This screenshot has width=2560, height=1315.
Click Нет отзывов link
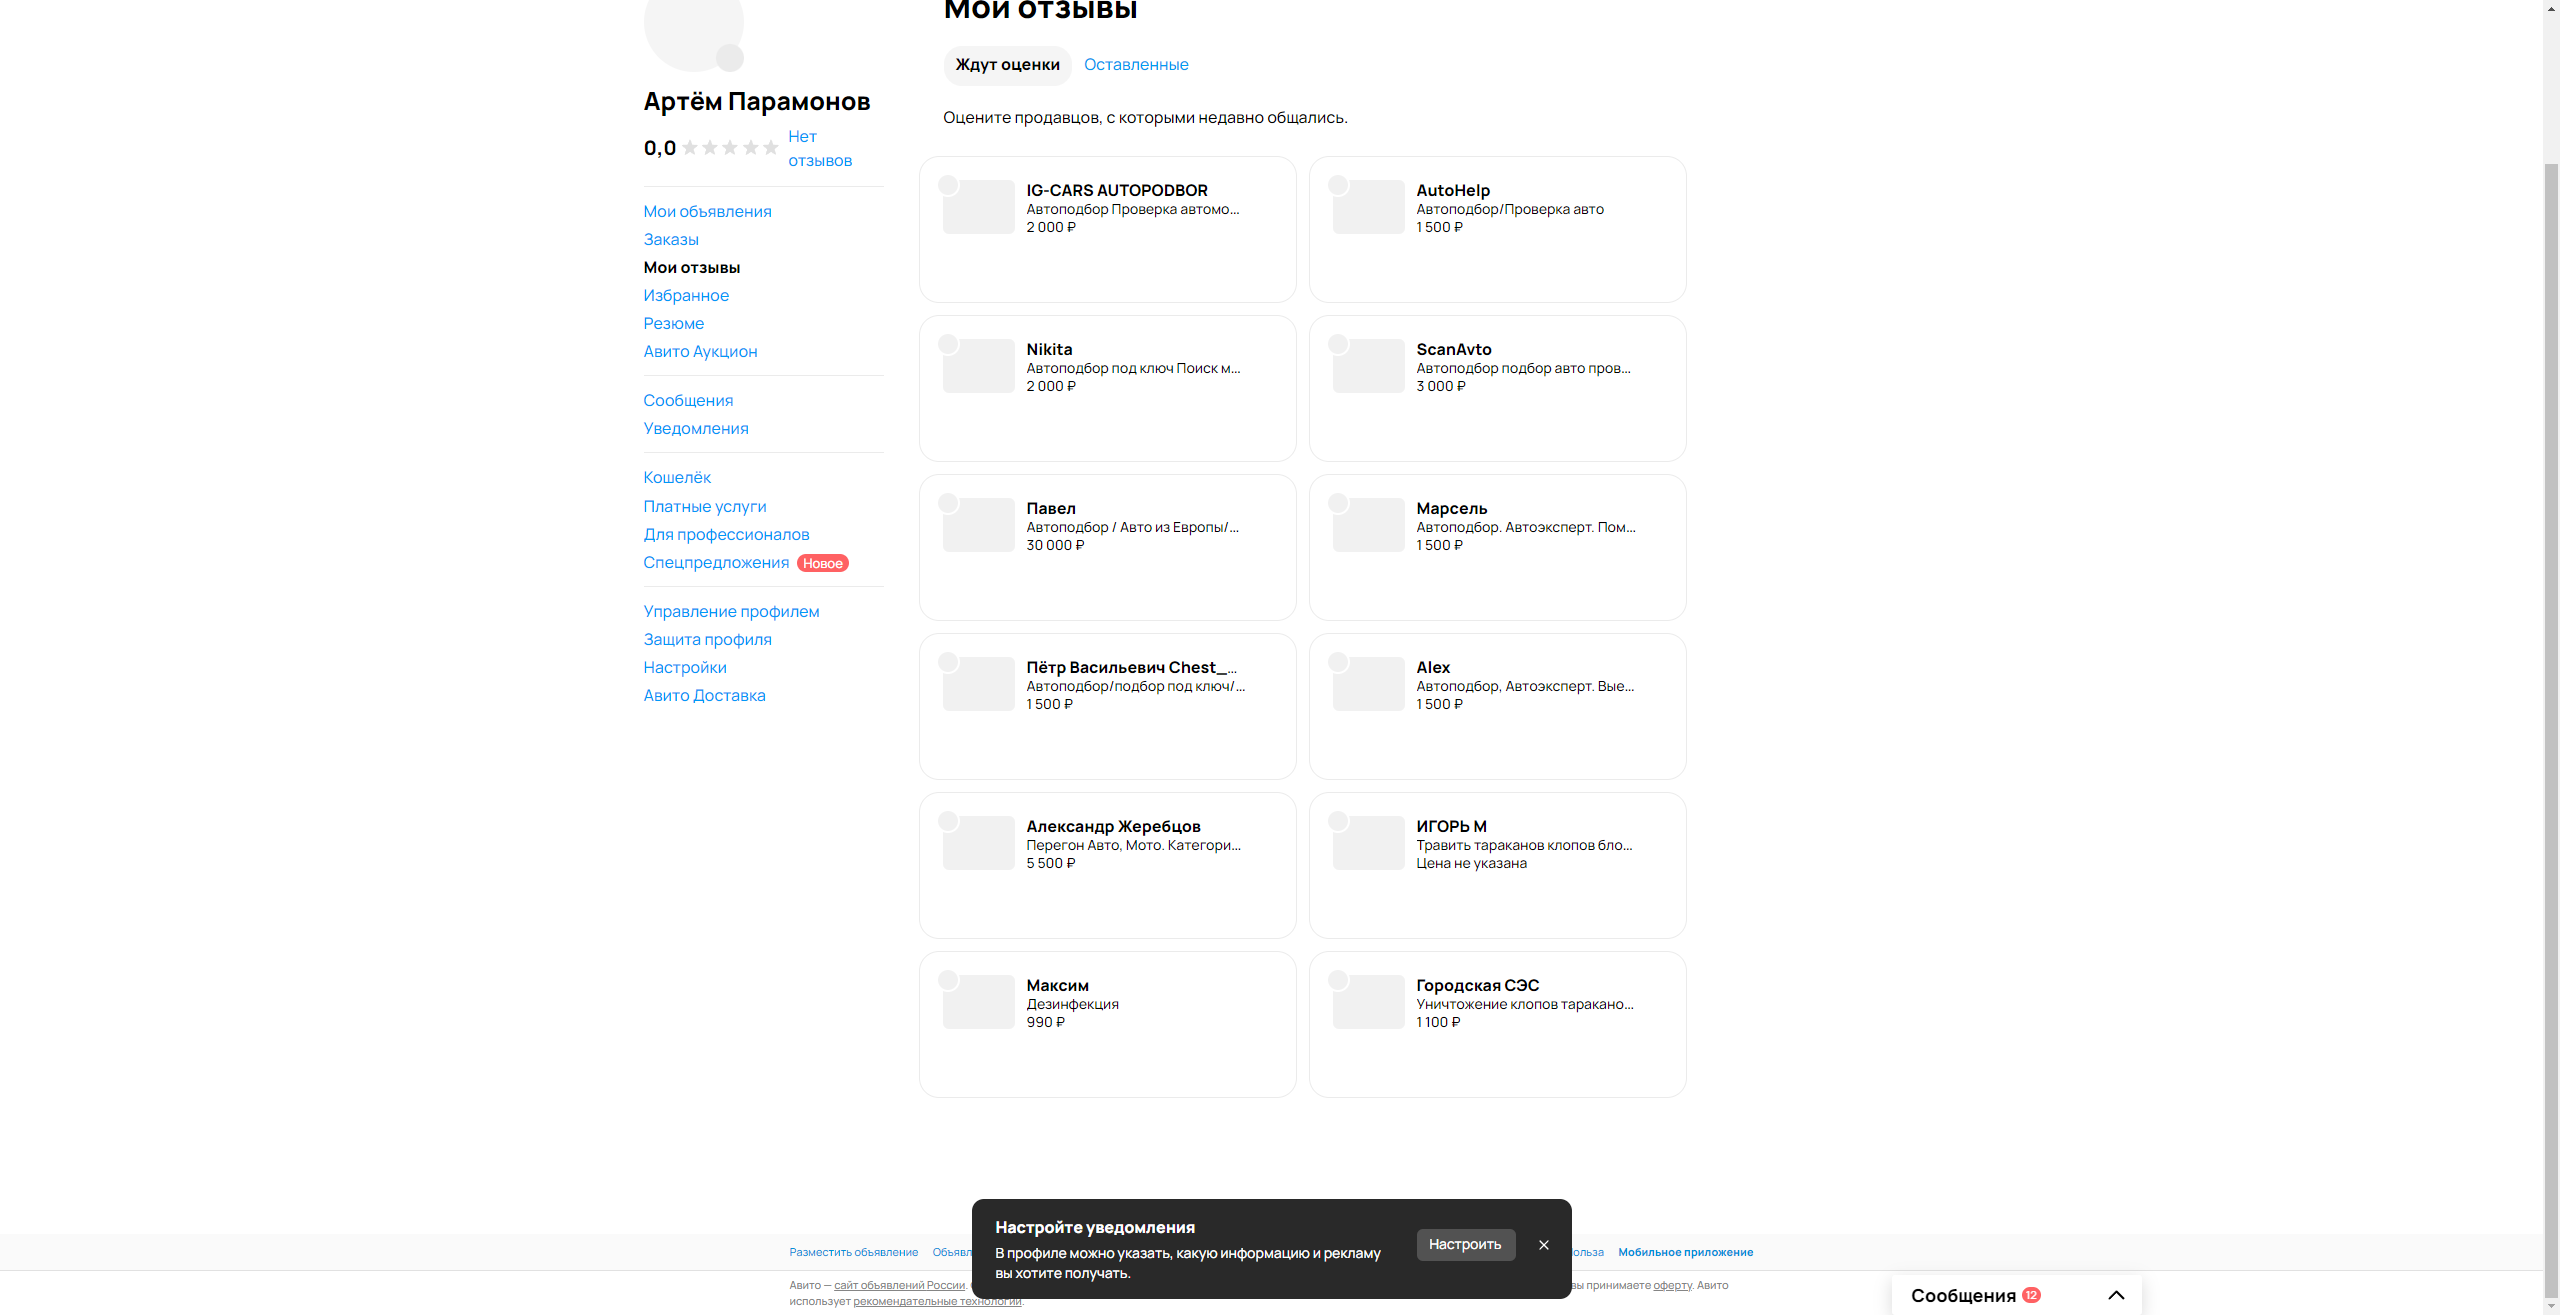click(819, 149)
